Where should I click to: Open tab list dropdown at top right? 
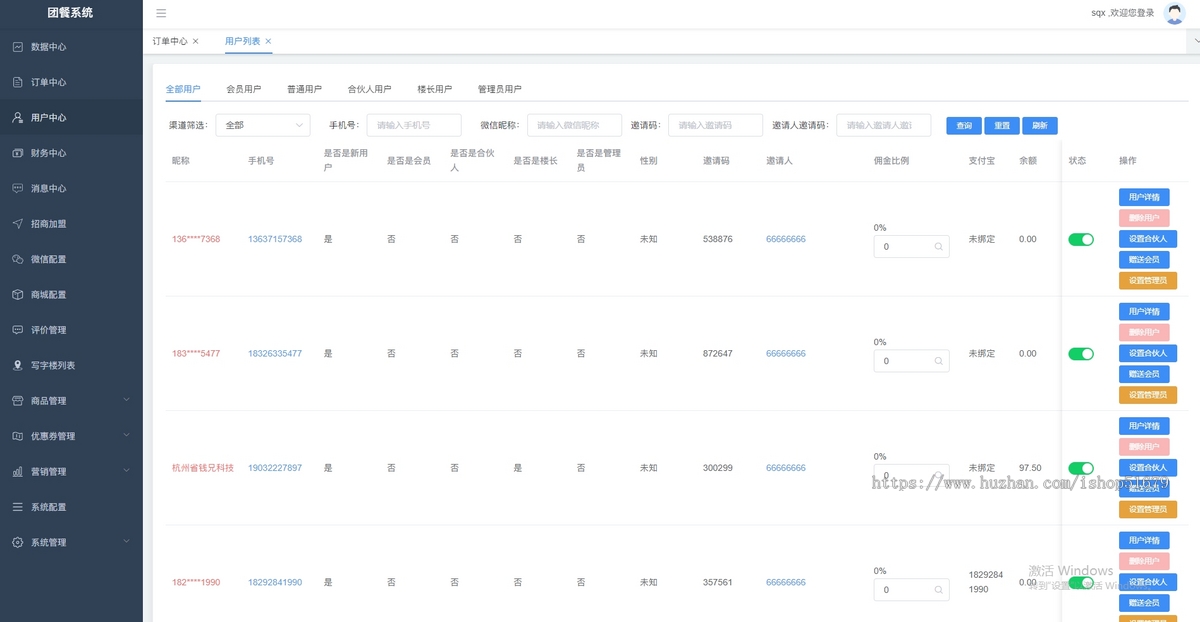tap(1194, 41)
